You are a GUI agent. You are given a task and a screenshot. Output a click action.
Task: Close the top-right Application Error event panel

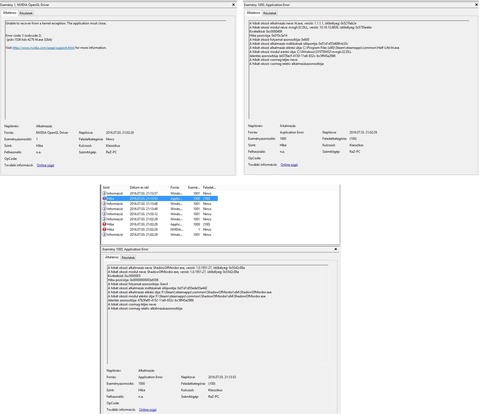point(476,5)
